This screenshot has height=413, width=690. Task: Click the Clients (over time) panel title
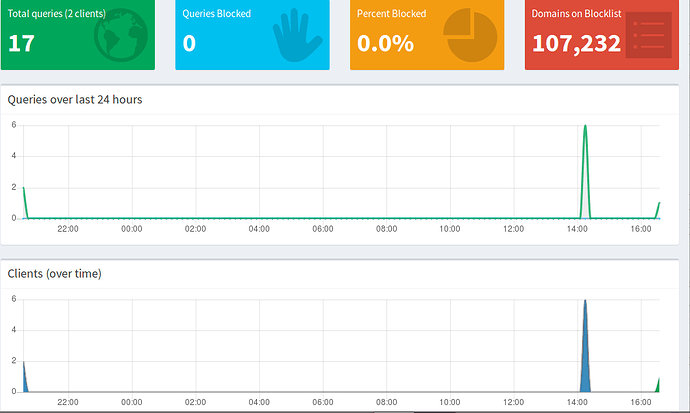click(54, 273)
